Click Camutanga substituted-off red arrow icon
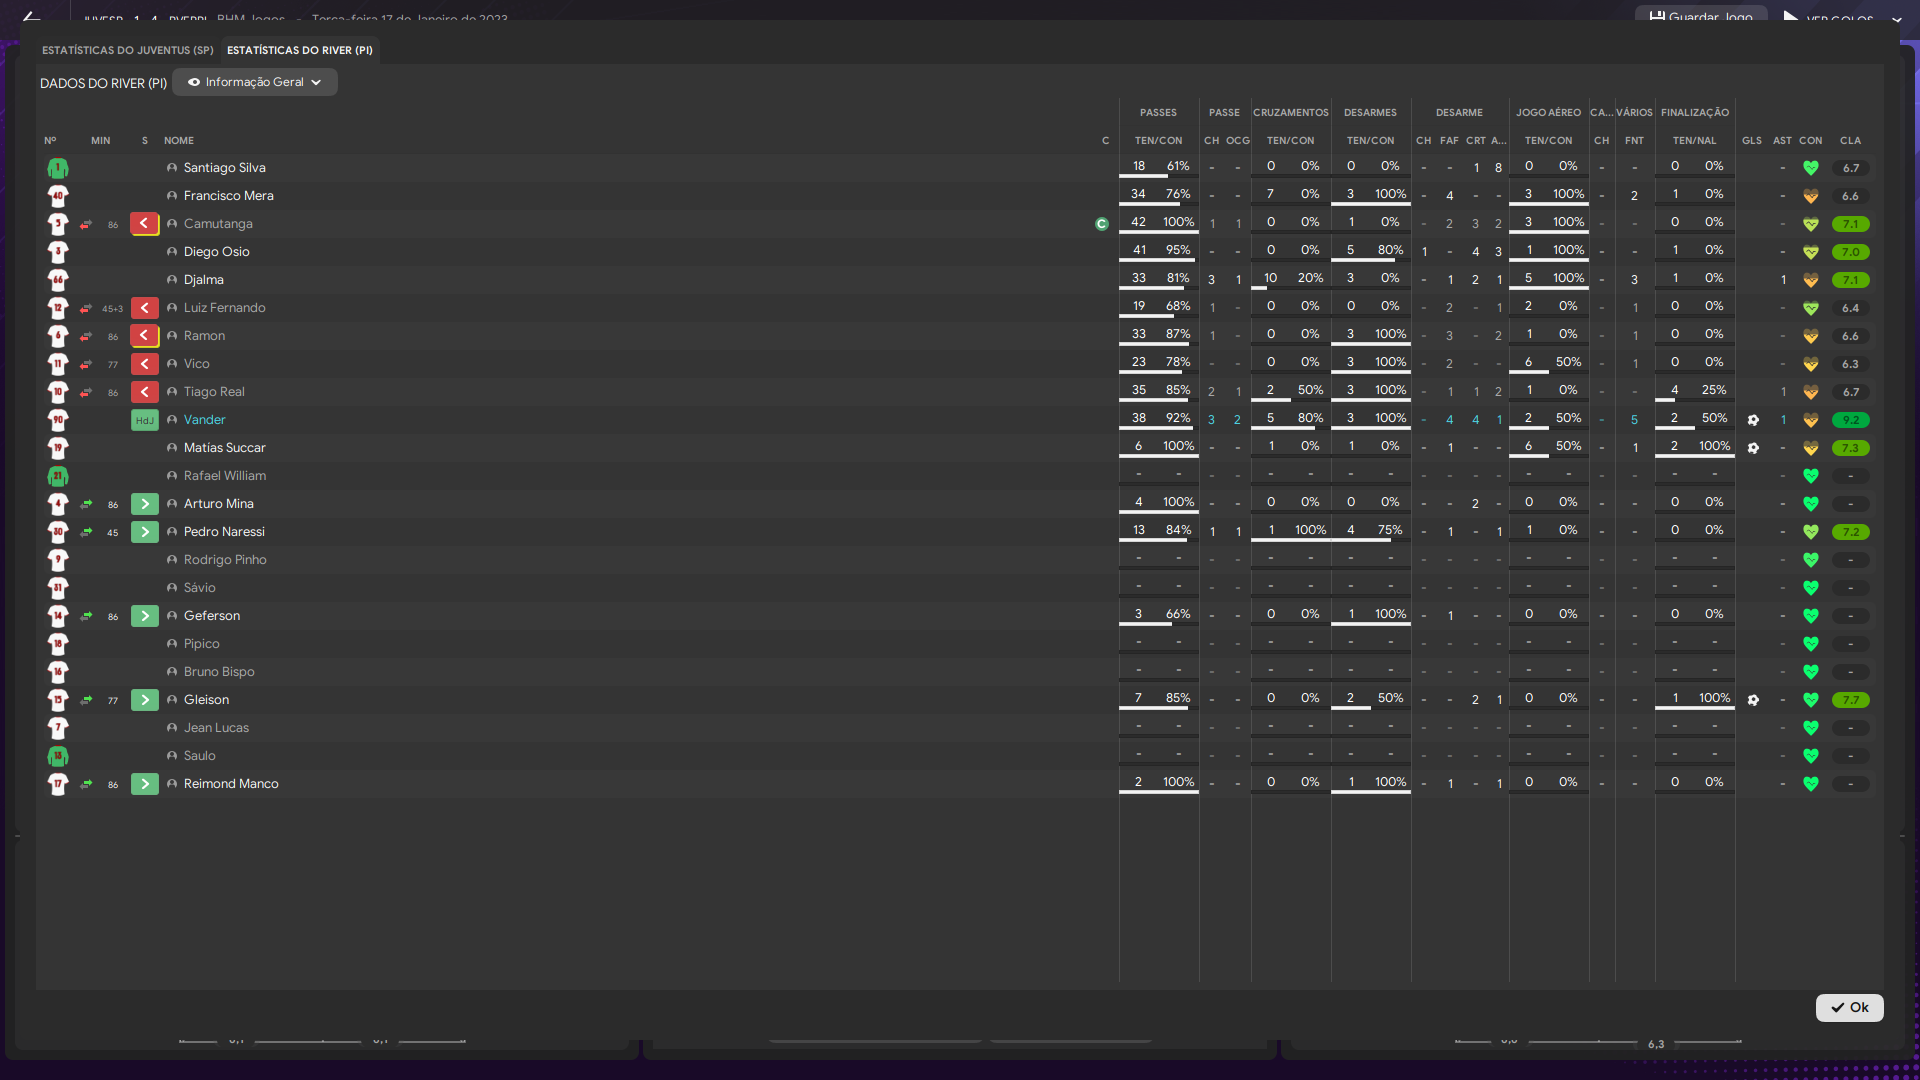 [x=145, y=224]
